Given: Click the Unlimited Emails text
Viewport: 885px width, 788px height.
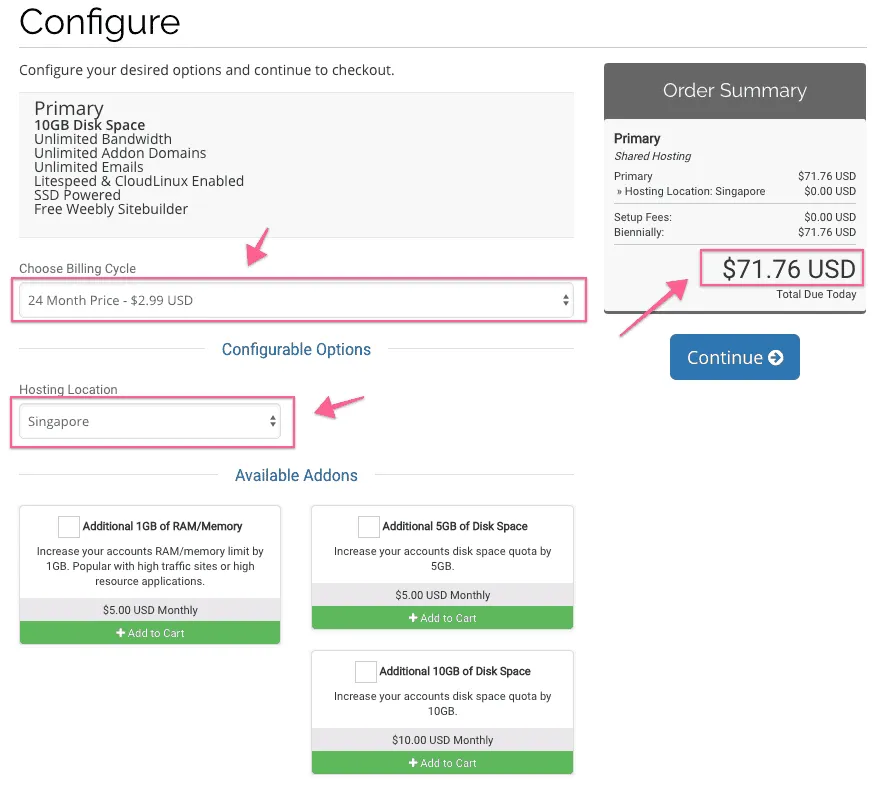Looking at the screenshot, I should pos(89,167).
